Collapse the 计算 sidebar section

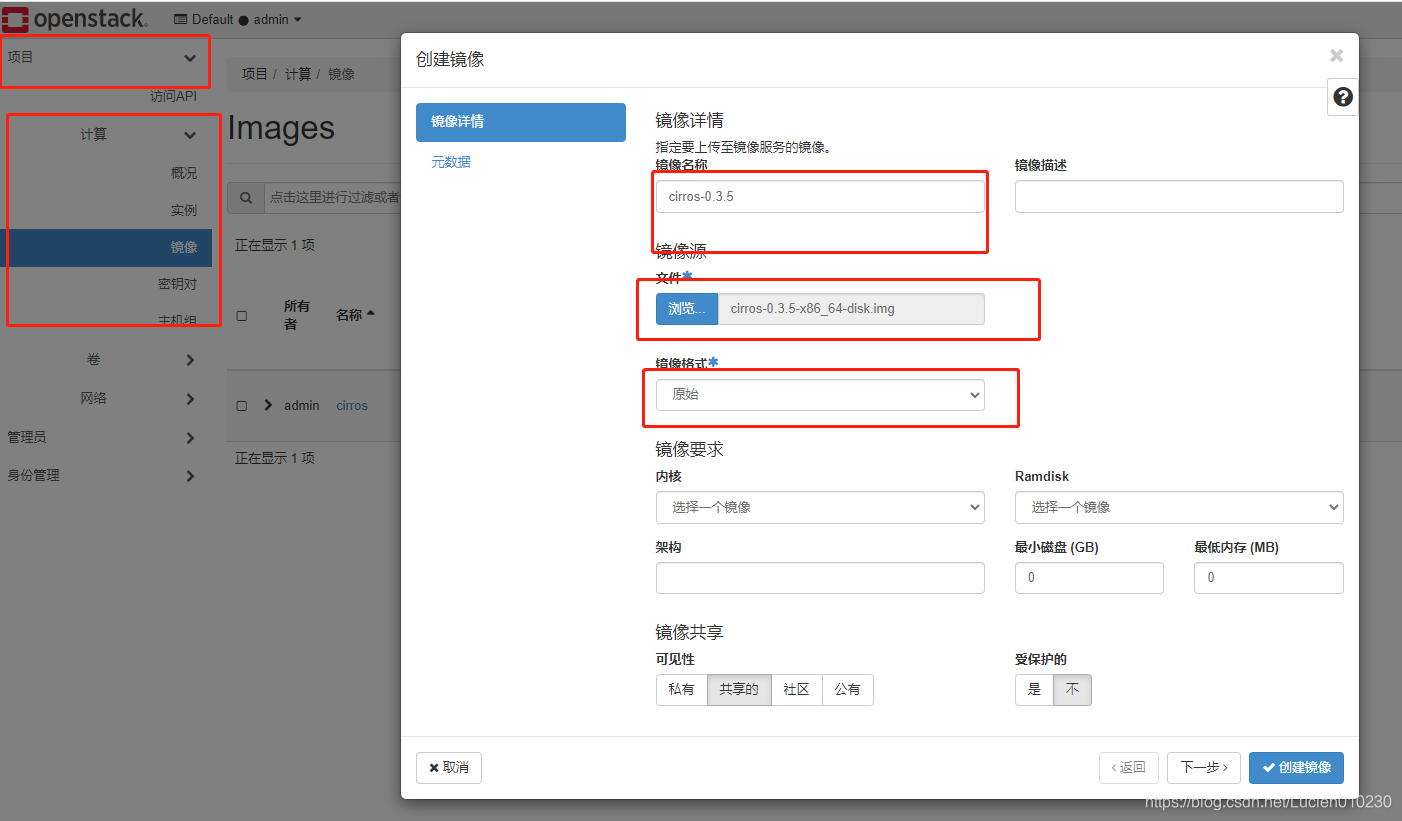pyautogui.click(x=106, y=134)
